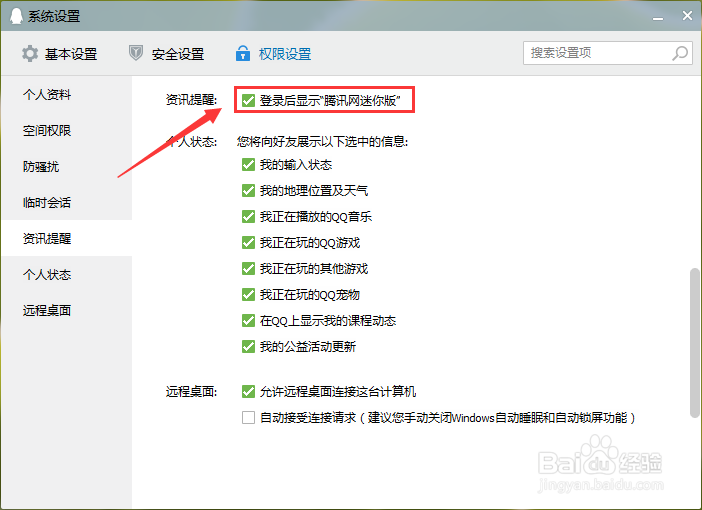
Task: Click the magnifier search icon
Action: (x=680, y=53)
